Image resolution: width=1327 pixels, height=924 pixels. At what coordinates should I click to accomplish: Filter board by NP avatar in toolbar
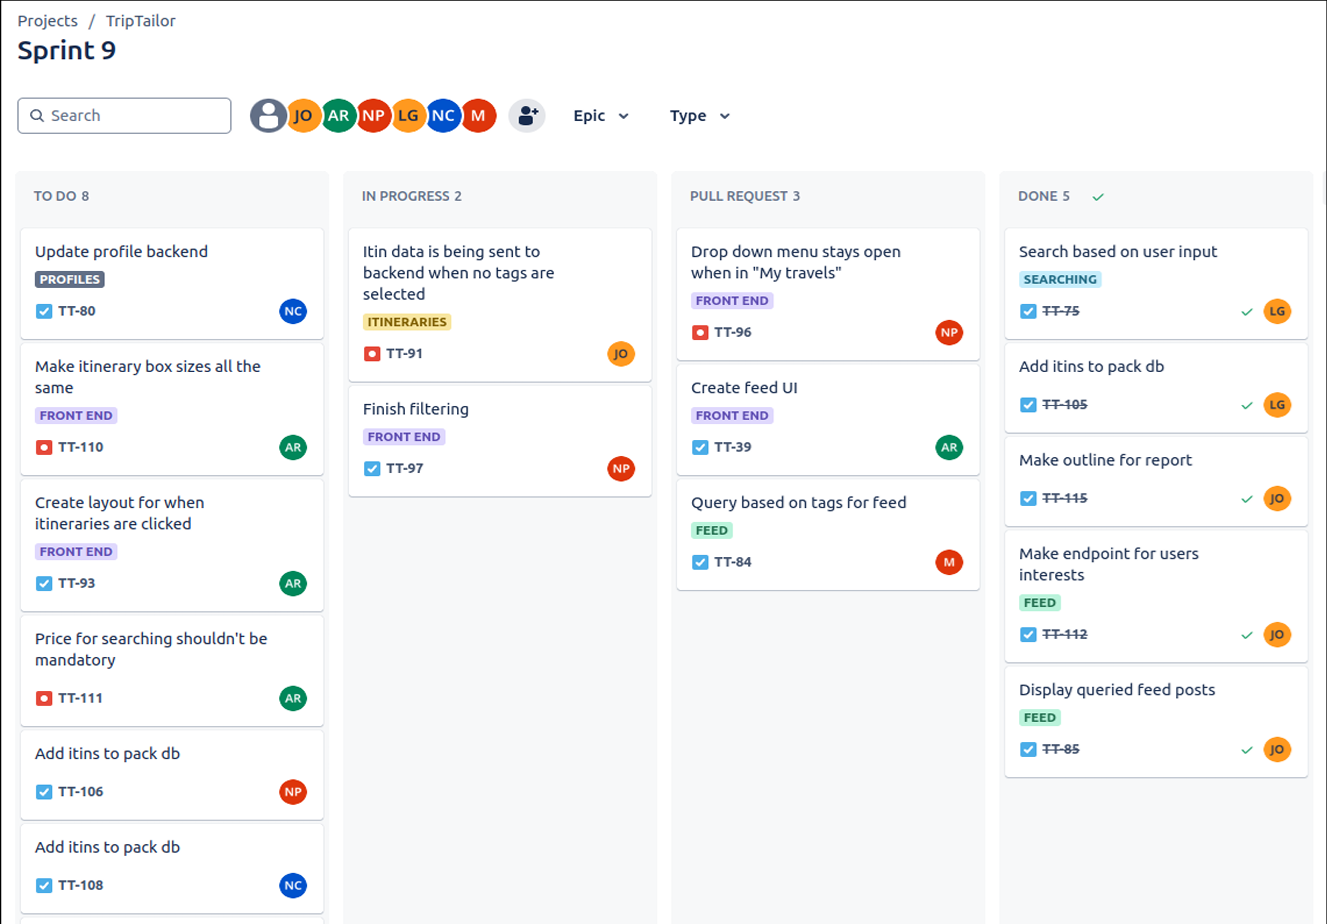(x=374, y=116)
